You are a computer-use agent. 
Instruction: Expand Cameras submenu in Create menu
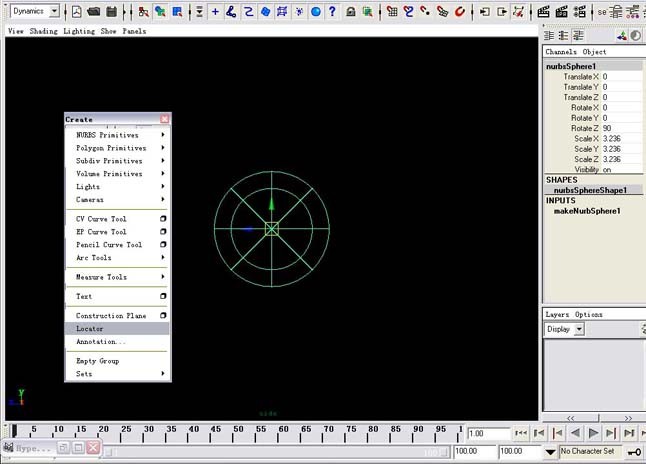pyautogui.click(x=117, y=199)
